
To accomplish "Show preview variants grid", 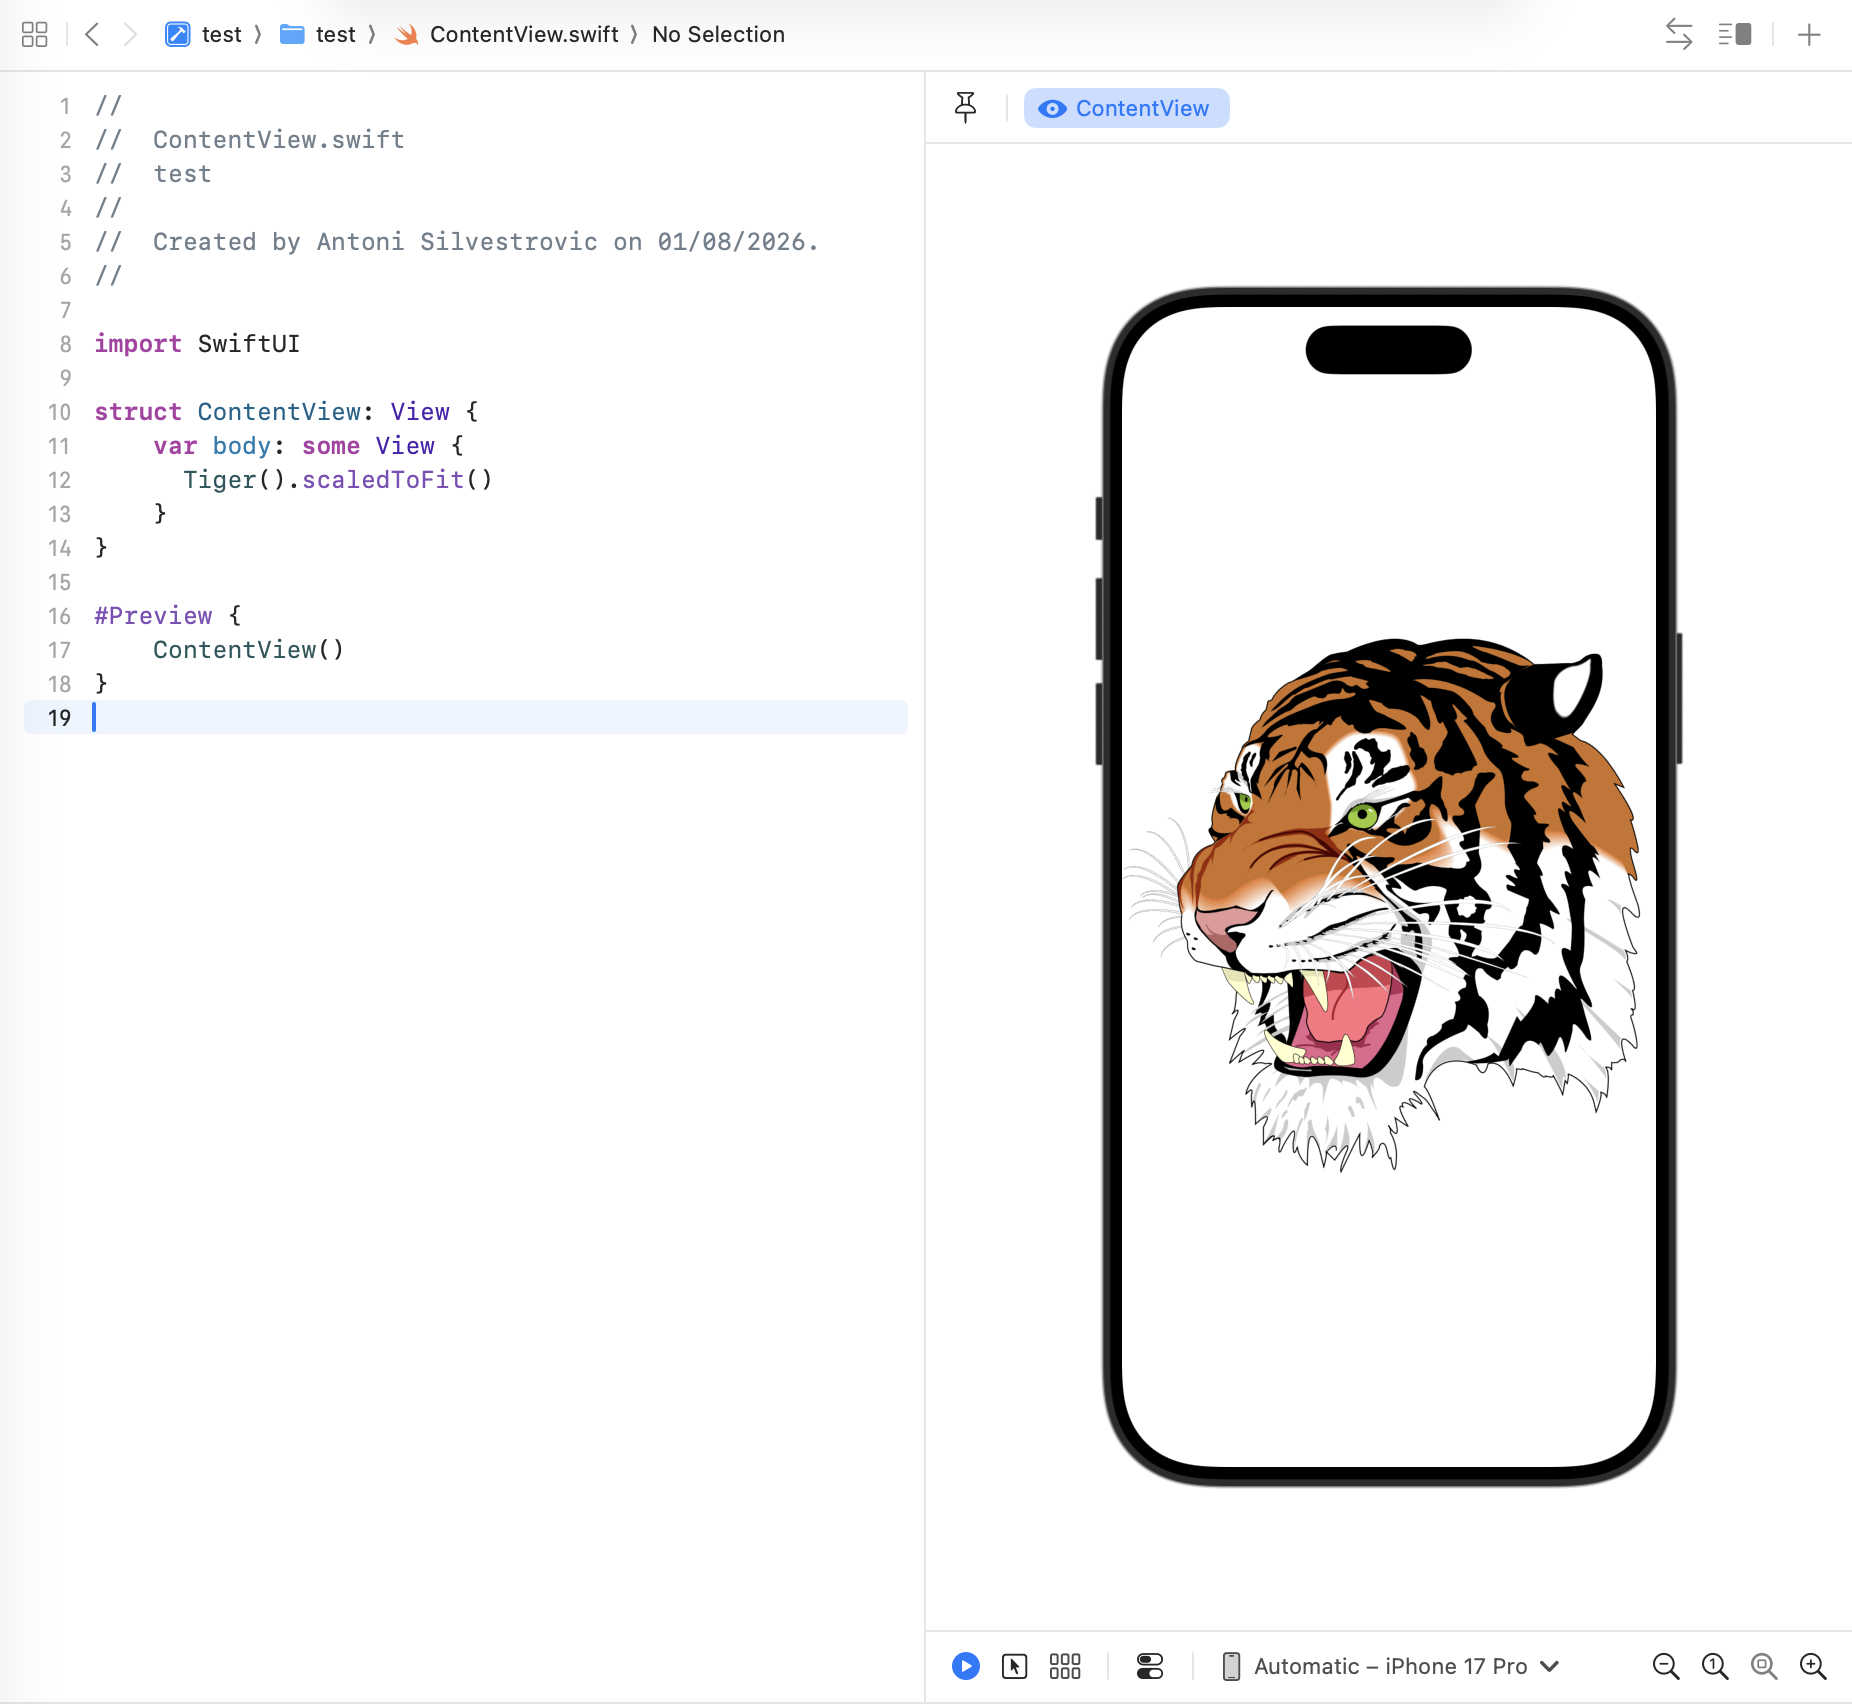I will coord(1065,1666).
